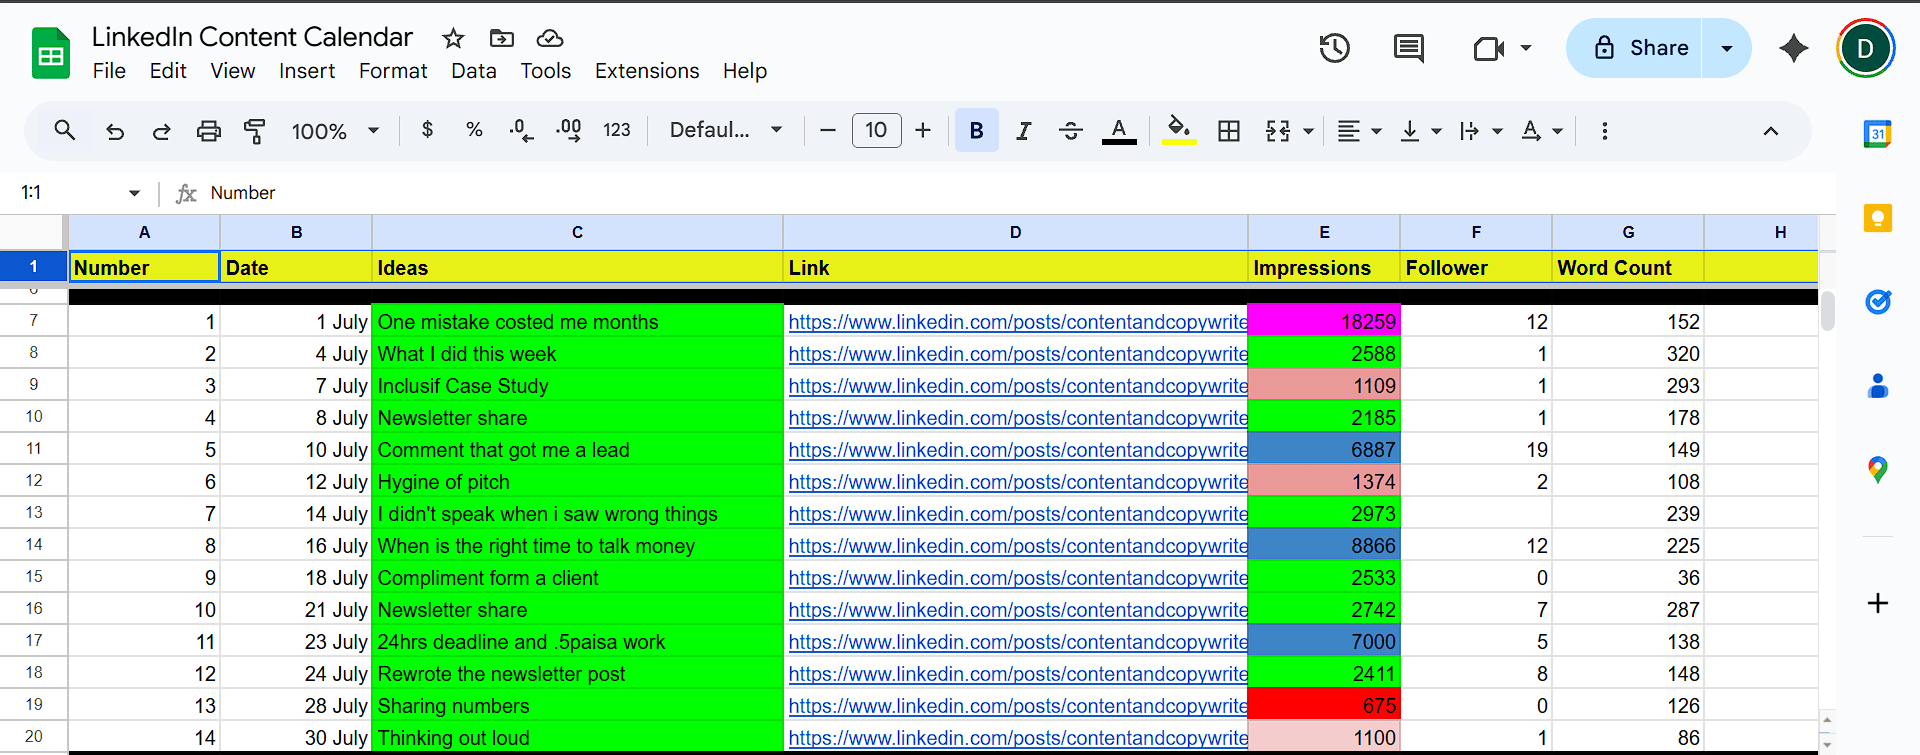
Task: Start a Meet call camera icon
Action: tap(1489, 48)
